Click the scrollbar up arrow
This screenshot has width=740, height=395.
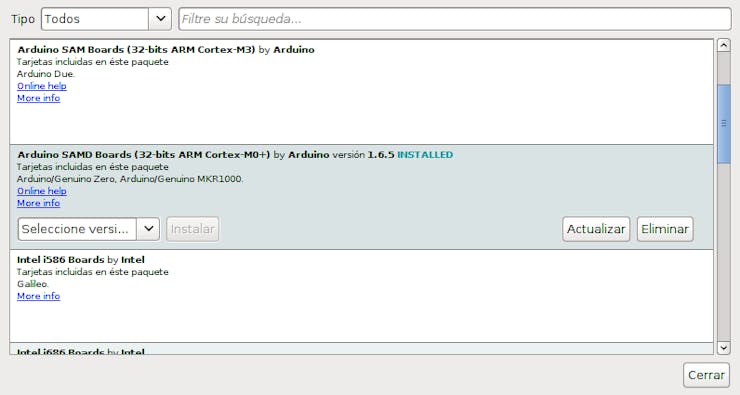[723, 45]
